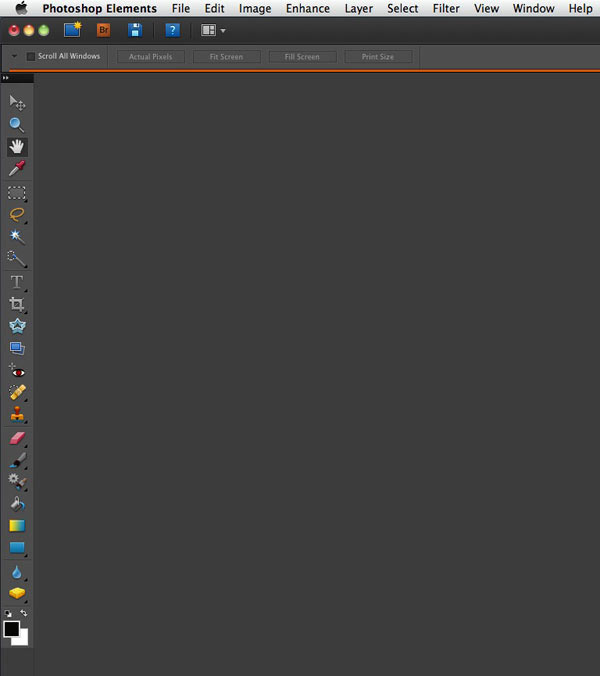
Task: Open the Filter menu
Action: (x=446, y=8)
